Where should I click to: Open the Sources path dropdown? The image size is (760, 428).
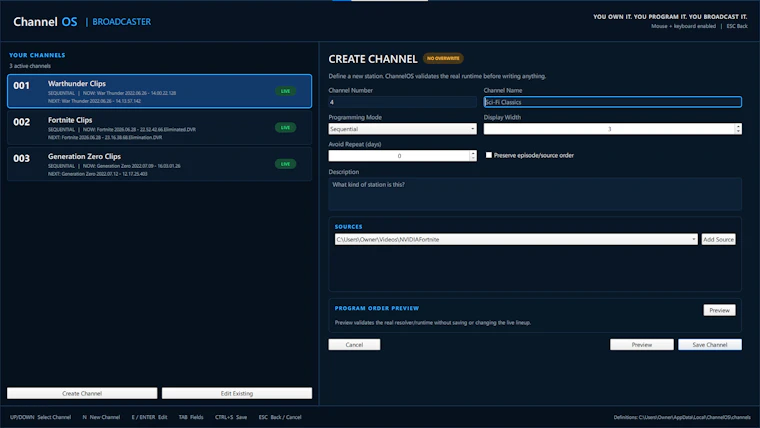coord(516,239)
